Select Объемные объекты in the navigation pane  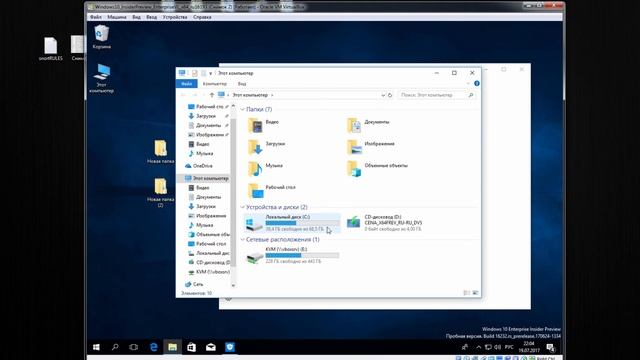click(x=209, y=234)
